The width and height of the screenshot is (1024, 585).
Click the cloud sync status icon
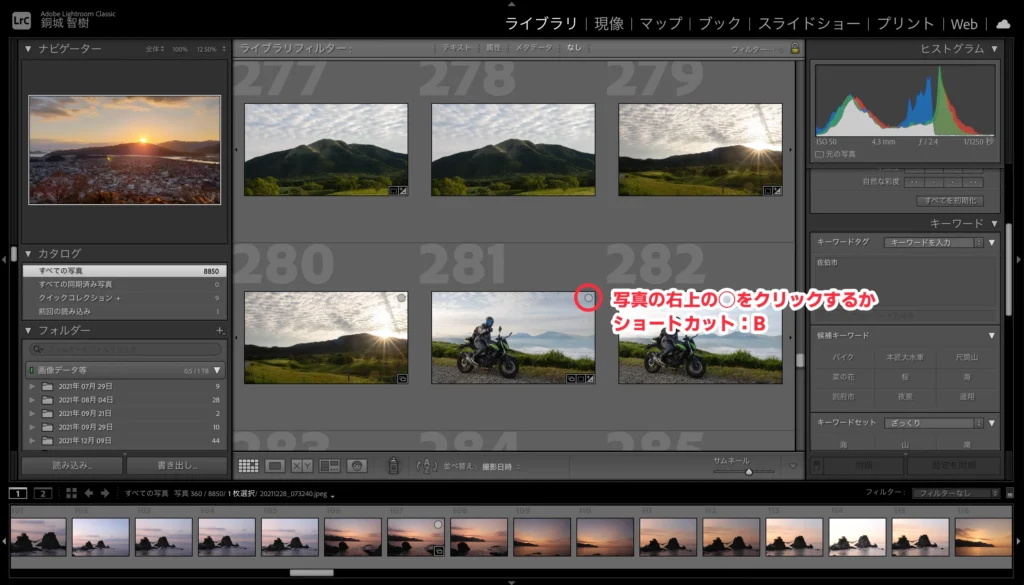coord(1003,23)
